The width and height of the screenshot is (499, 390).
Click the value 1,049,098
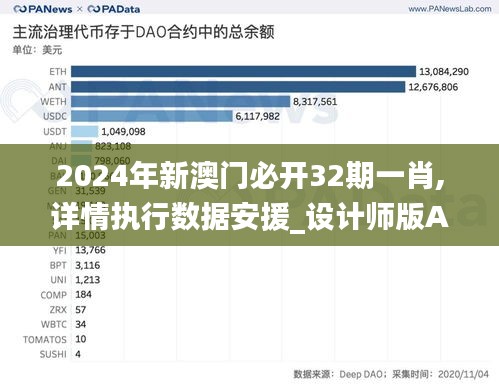point(123,131)
